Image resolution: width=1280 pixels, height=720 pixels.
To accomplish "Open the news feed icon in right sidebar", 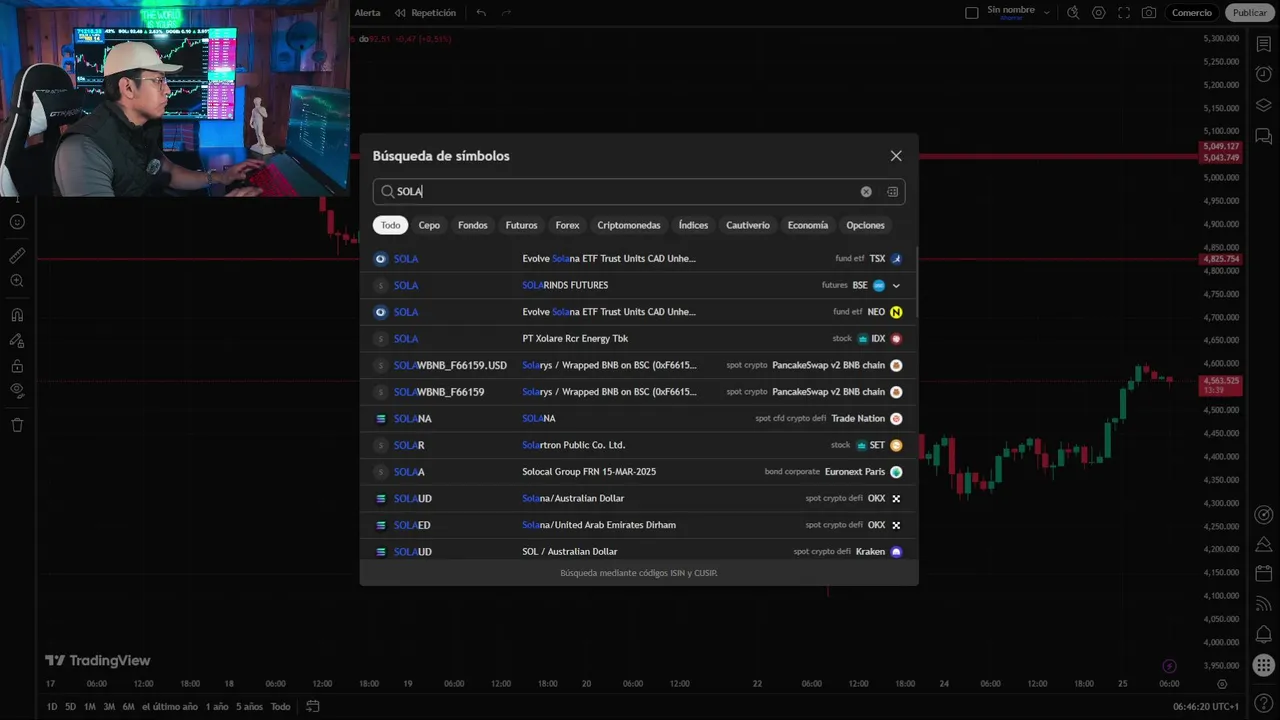I will [1264, 604].
